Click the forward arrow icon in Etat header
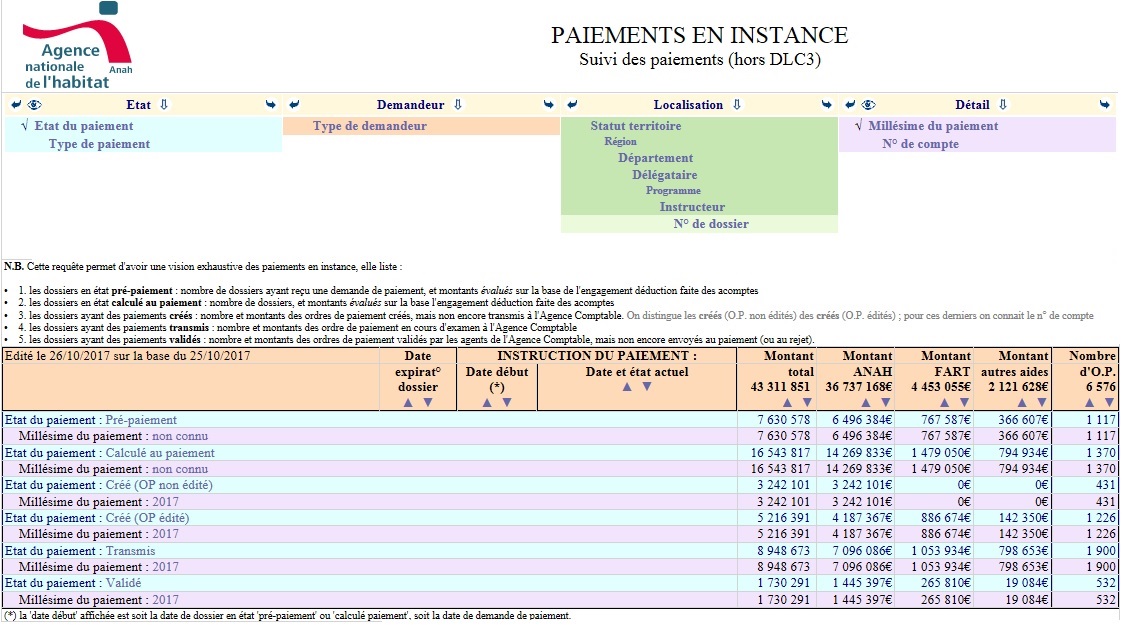 (271, 105)
